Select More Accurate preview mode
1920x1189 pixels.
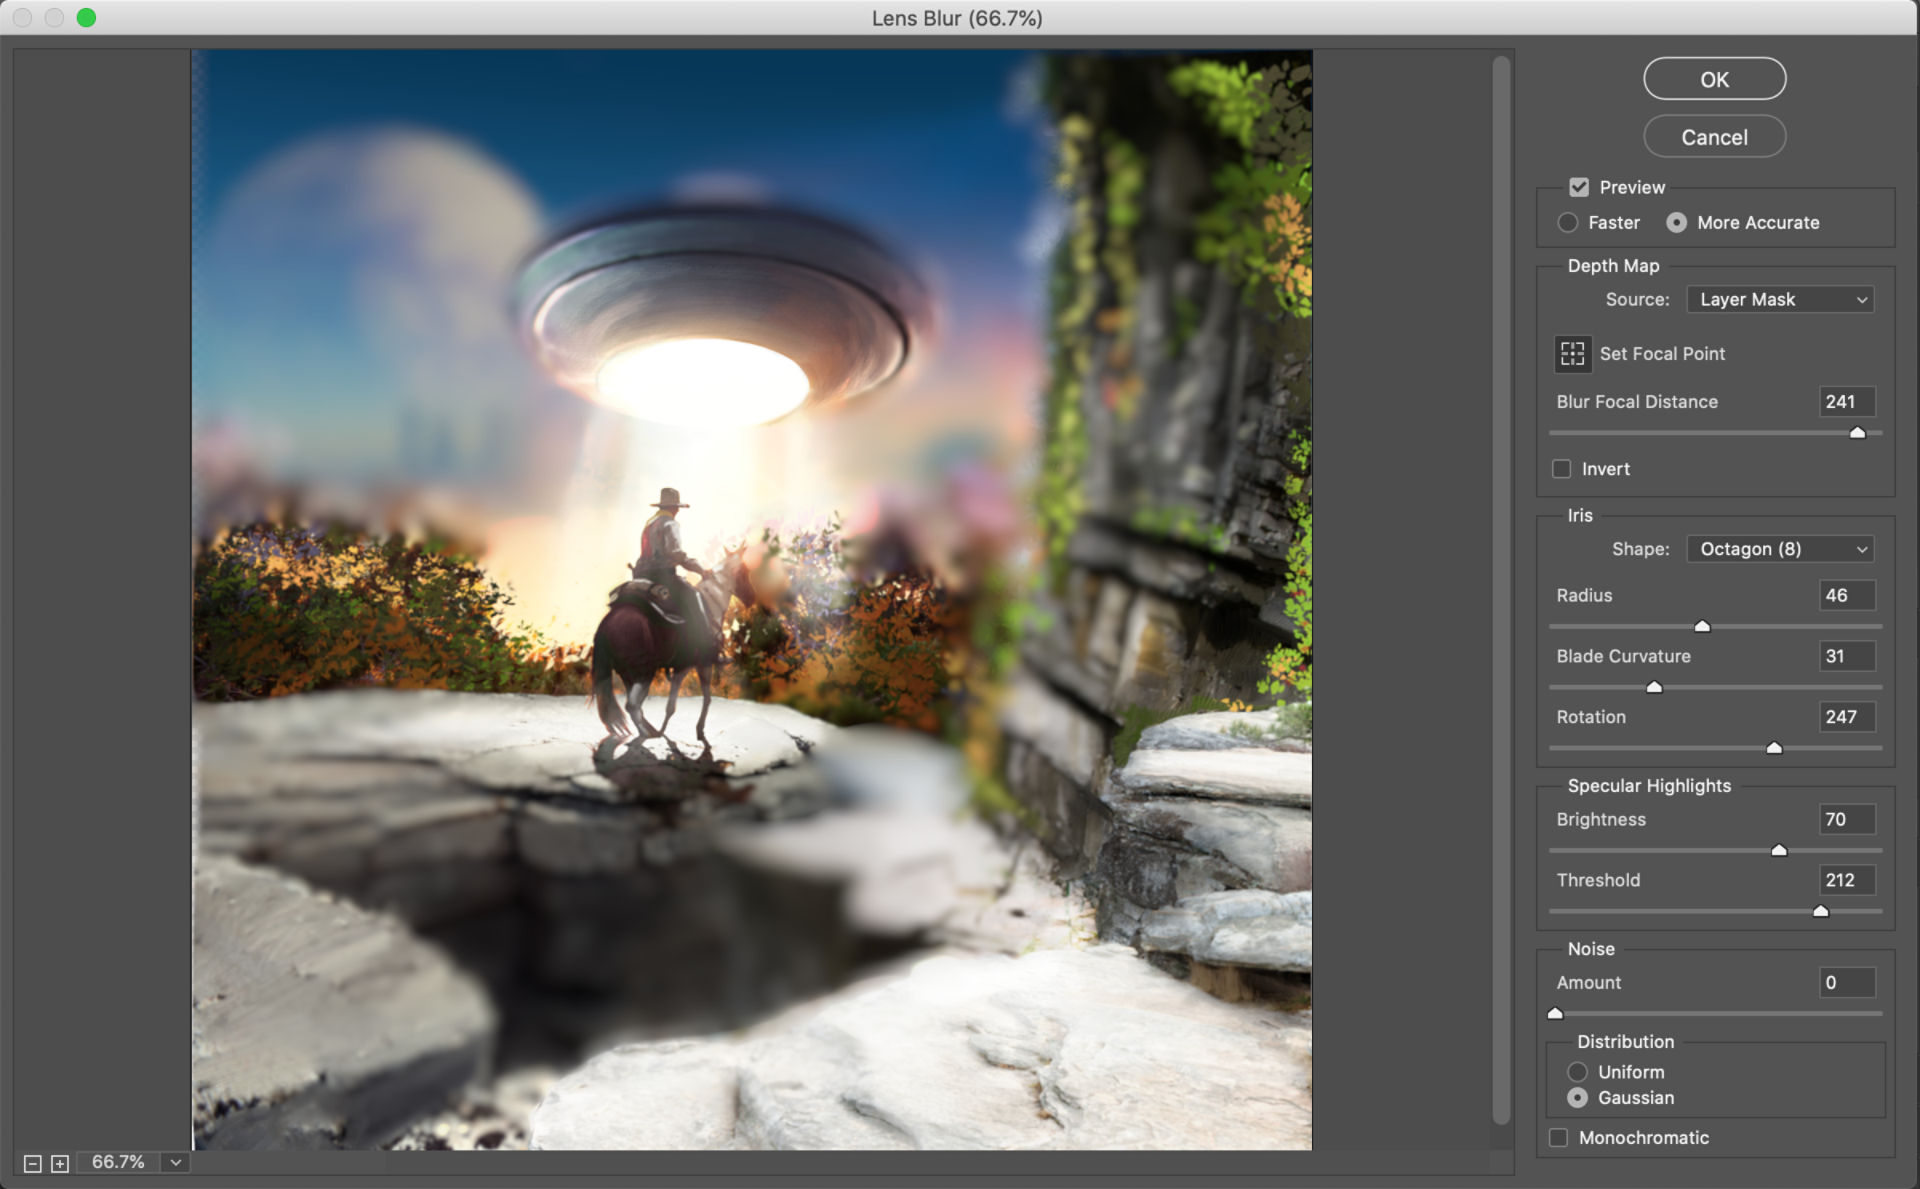click(1676, 222)
